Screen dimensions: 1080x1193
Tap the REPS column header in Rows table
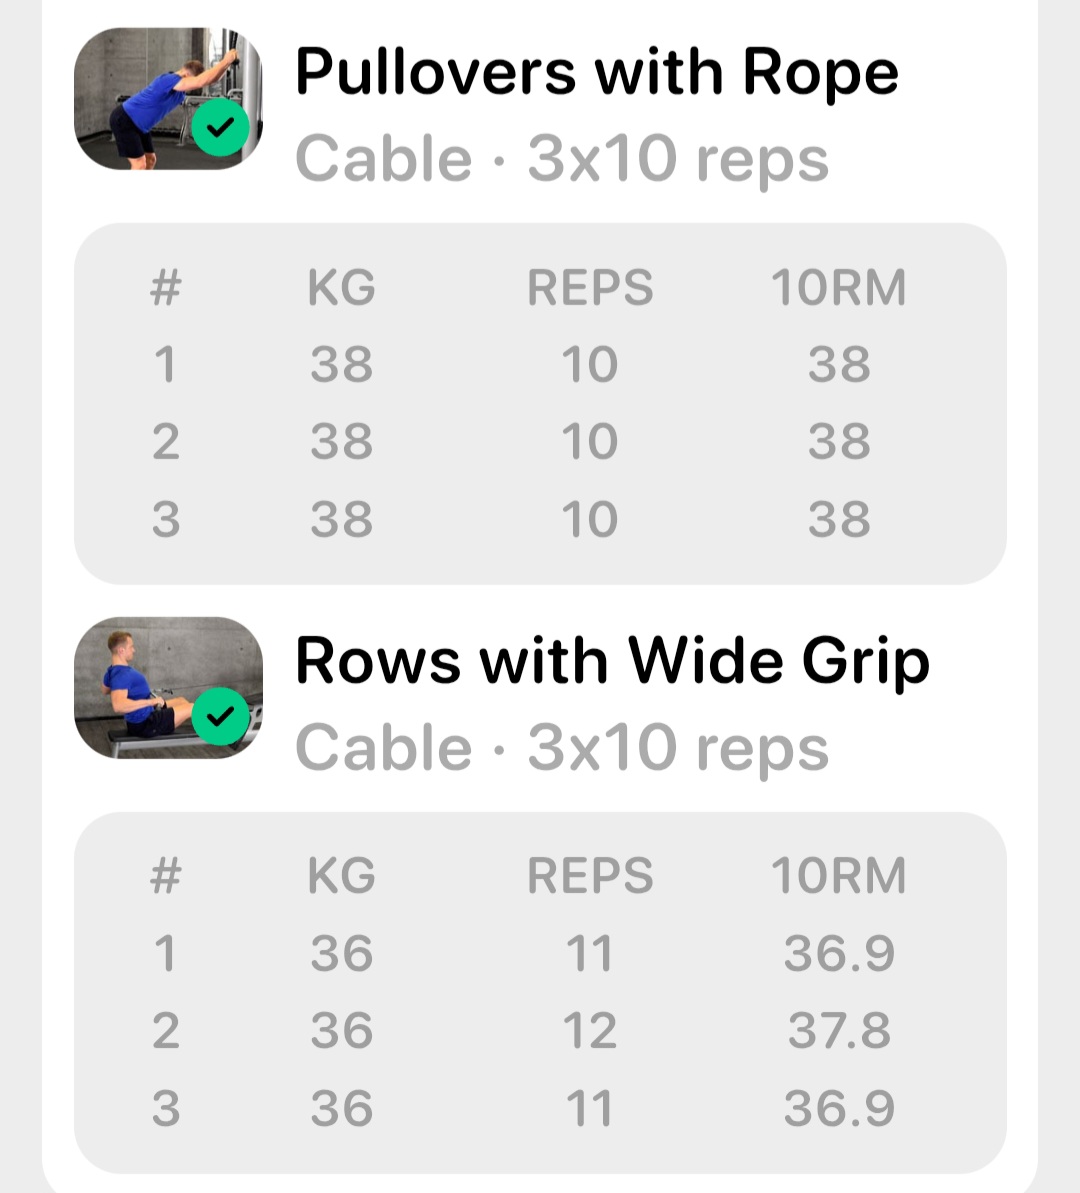(589, 876)
